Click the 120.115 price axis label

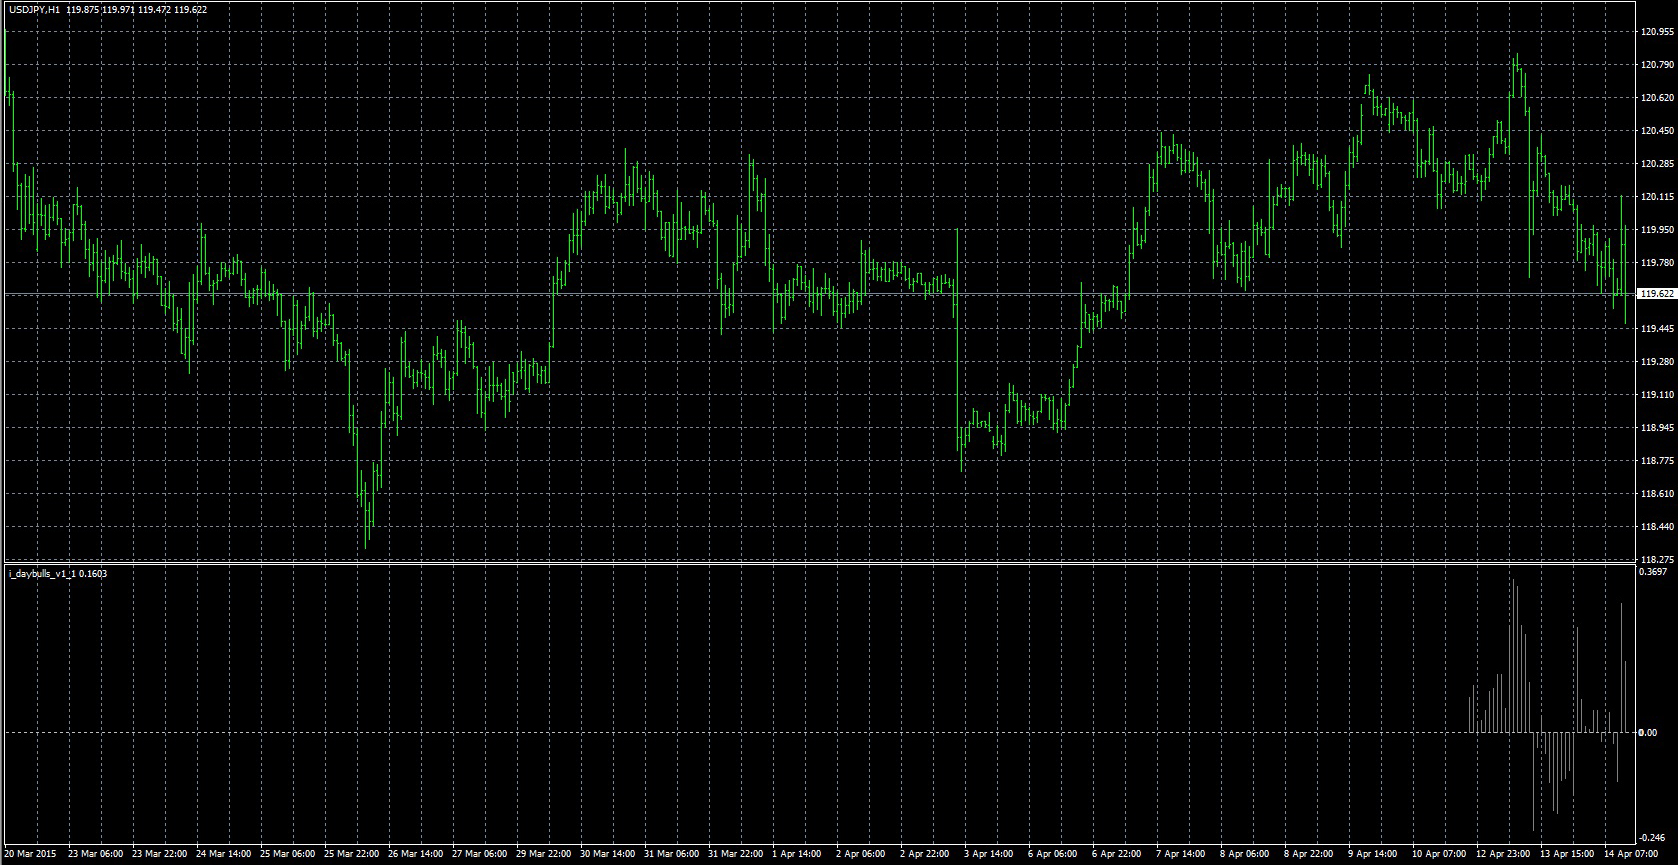1658,197
